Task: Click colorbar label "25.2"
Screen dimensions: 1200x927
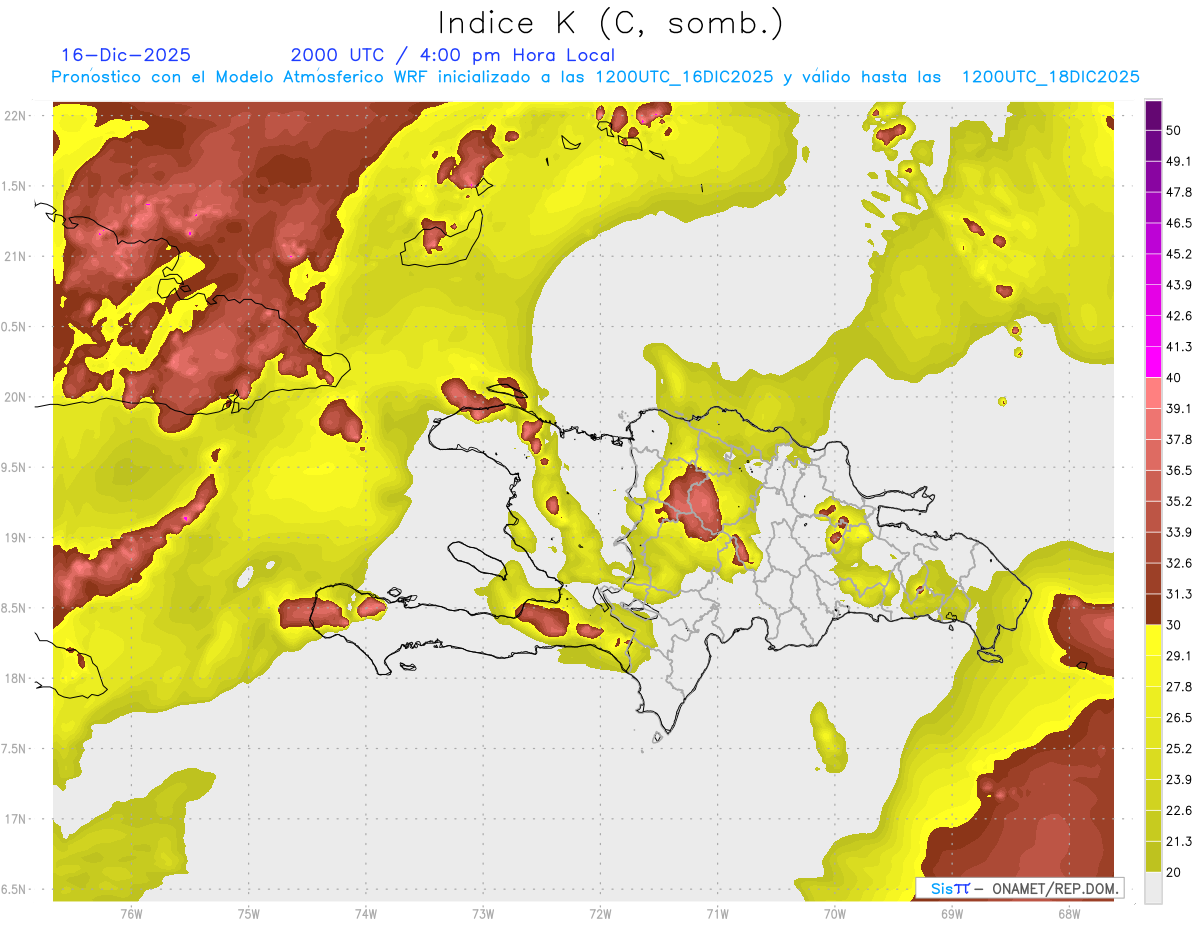Action: pyautogui.click(x=1179, y=748)
